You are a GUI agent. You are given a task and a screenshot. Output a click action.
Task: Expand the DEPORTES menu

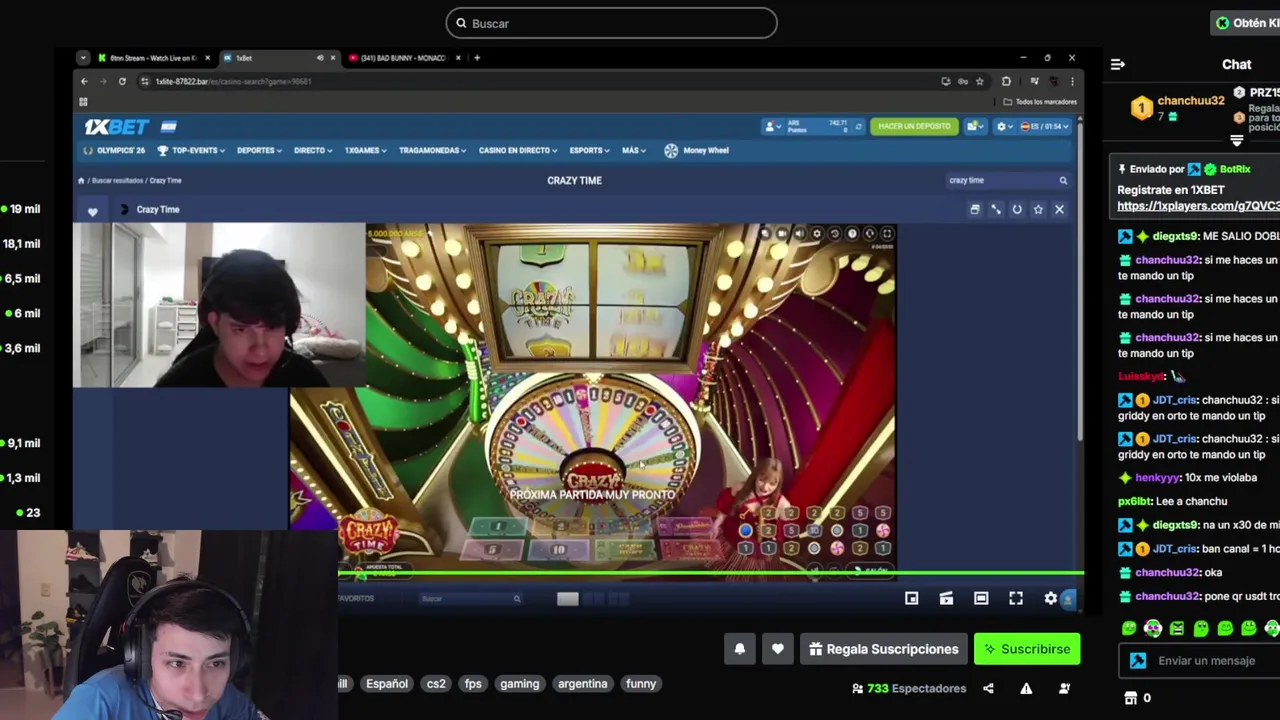pos(260,150)
